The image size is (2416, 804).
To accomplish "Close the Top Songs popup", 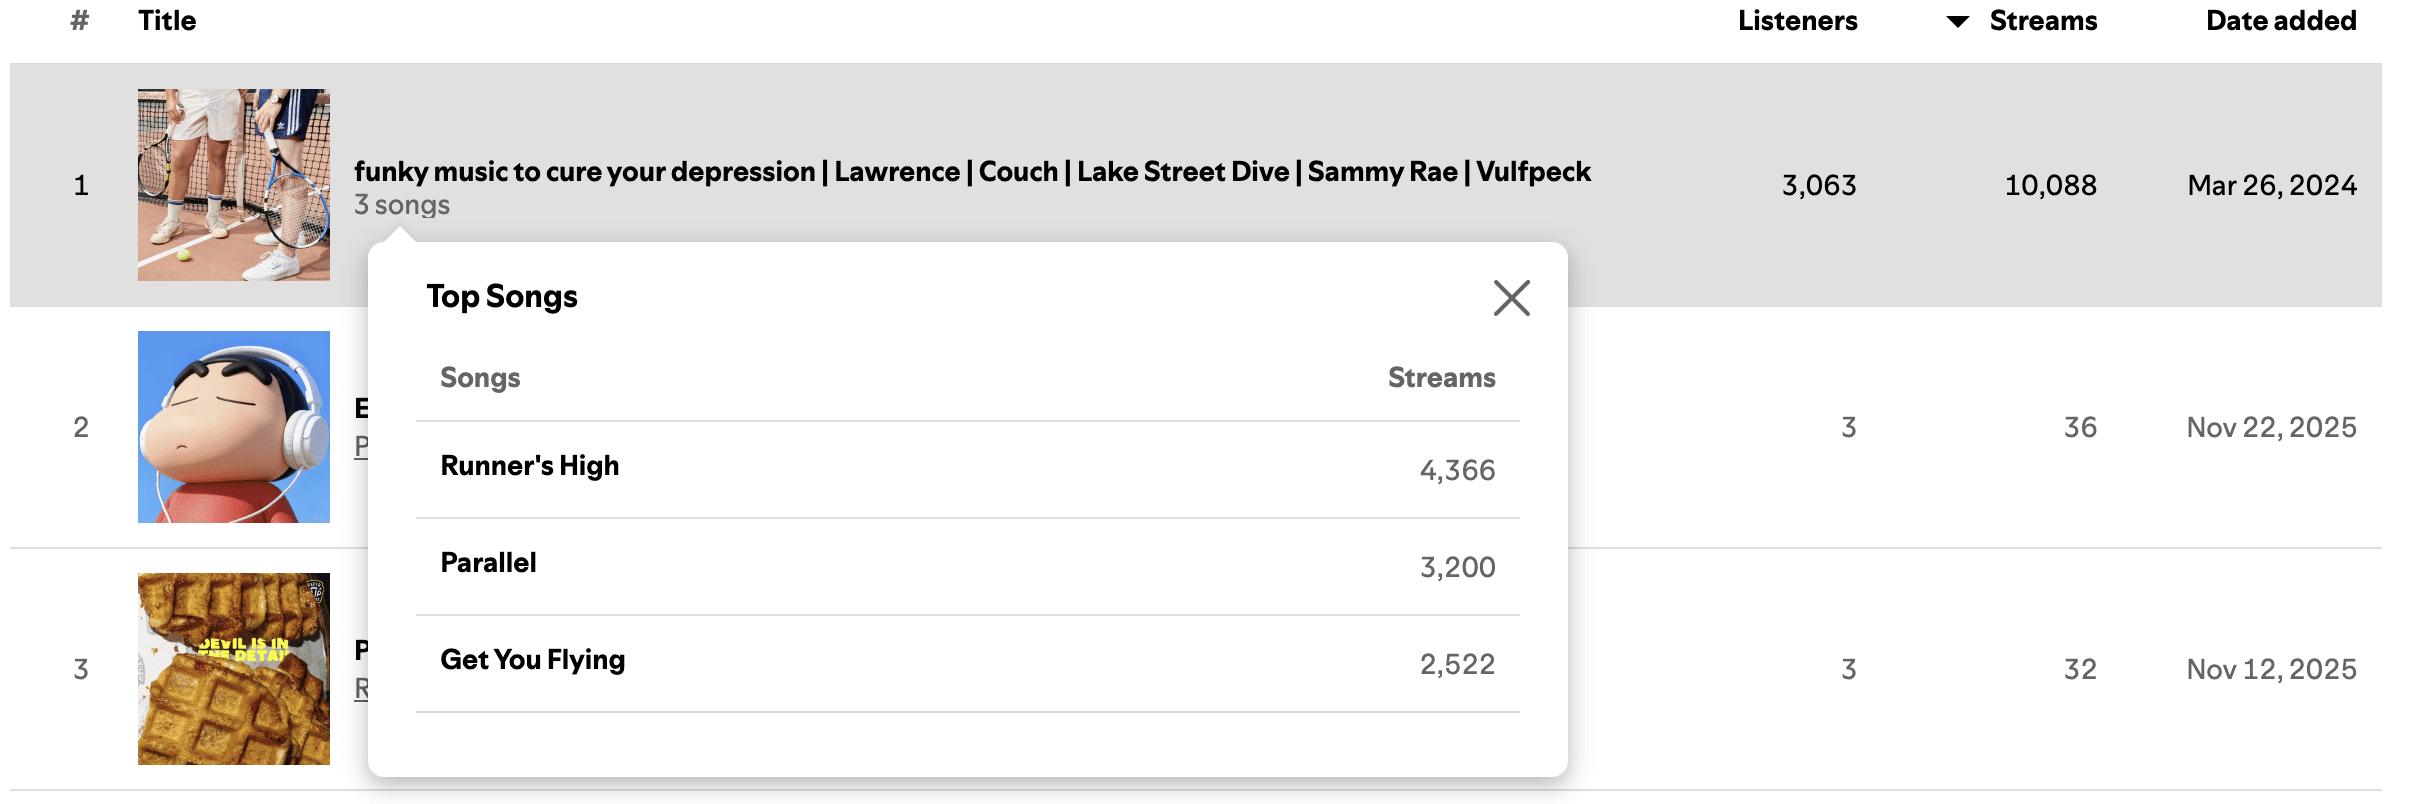I will point(1511,298).
